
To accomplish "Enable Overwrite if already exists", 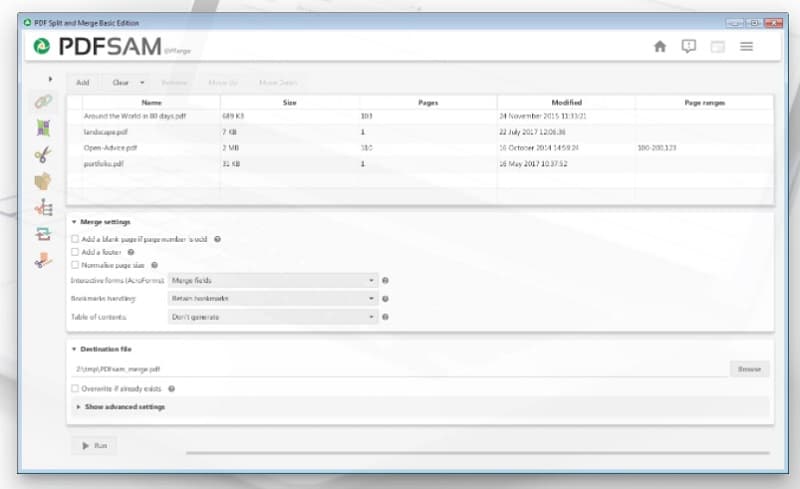I will (x=76, y=388).
